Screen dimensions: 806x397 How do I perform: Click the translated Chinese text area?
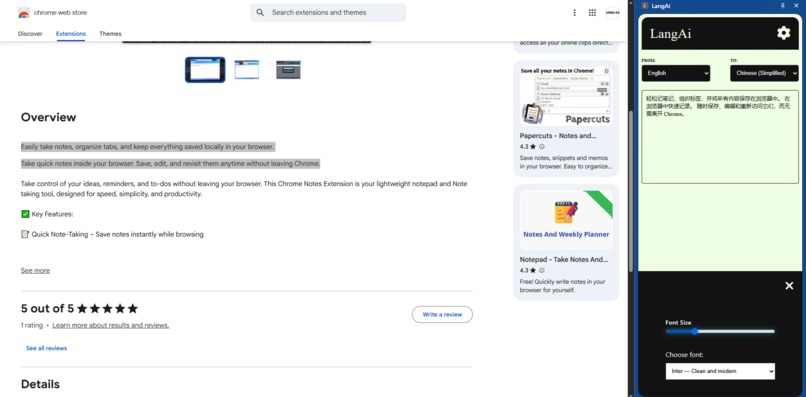click(x=720, y=137)
